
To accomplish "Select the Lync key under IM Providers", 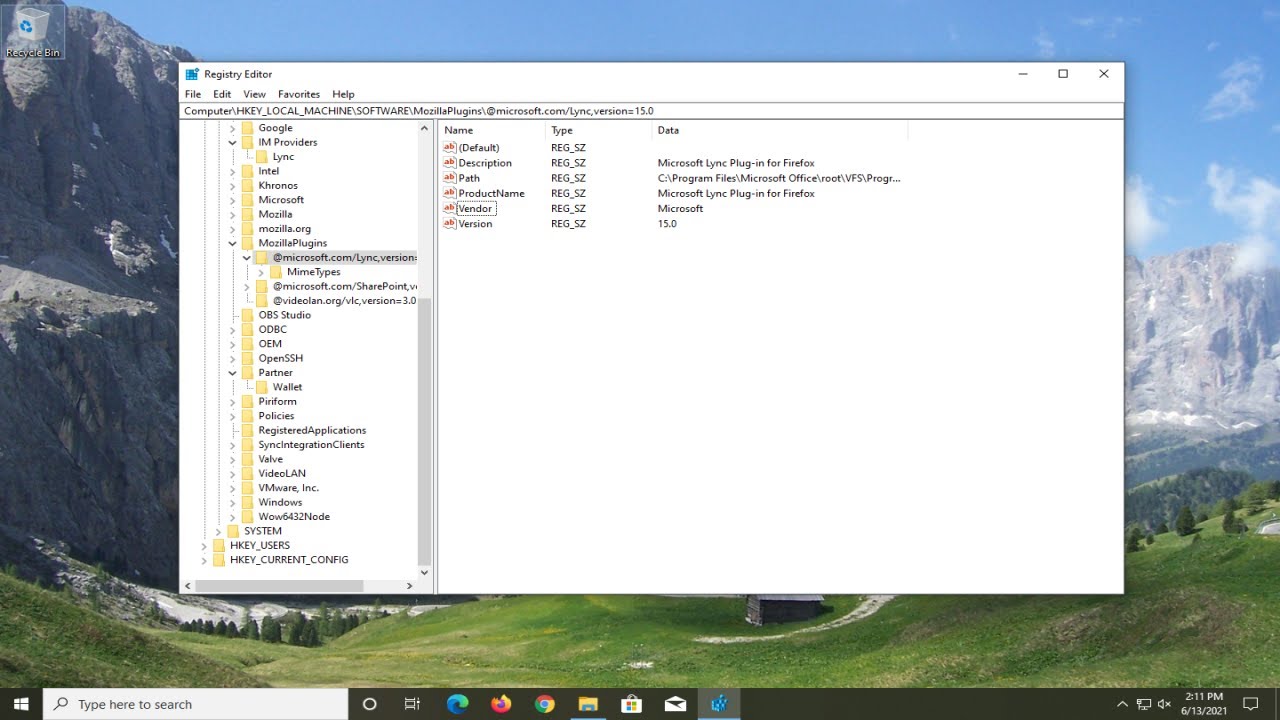I will tap(283, 157).
